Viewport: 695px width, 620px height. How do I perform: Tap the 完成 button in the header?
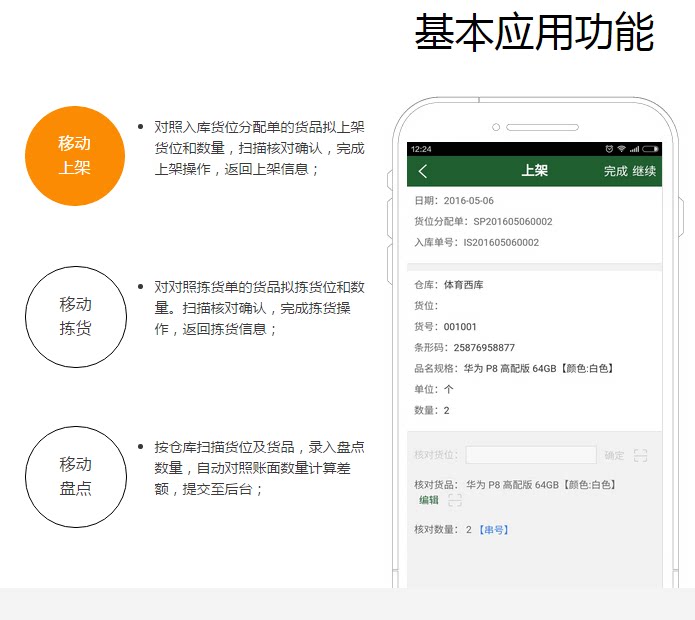tap(616, 171)
